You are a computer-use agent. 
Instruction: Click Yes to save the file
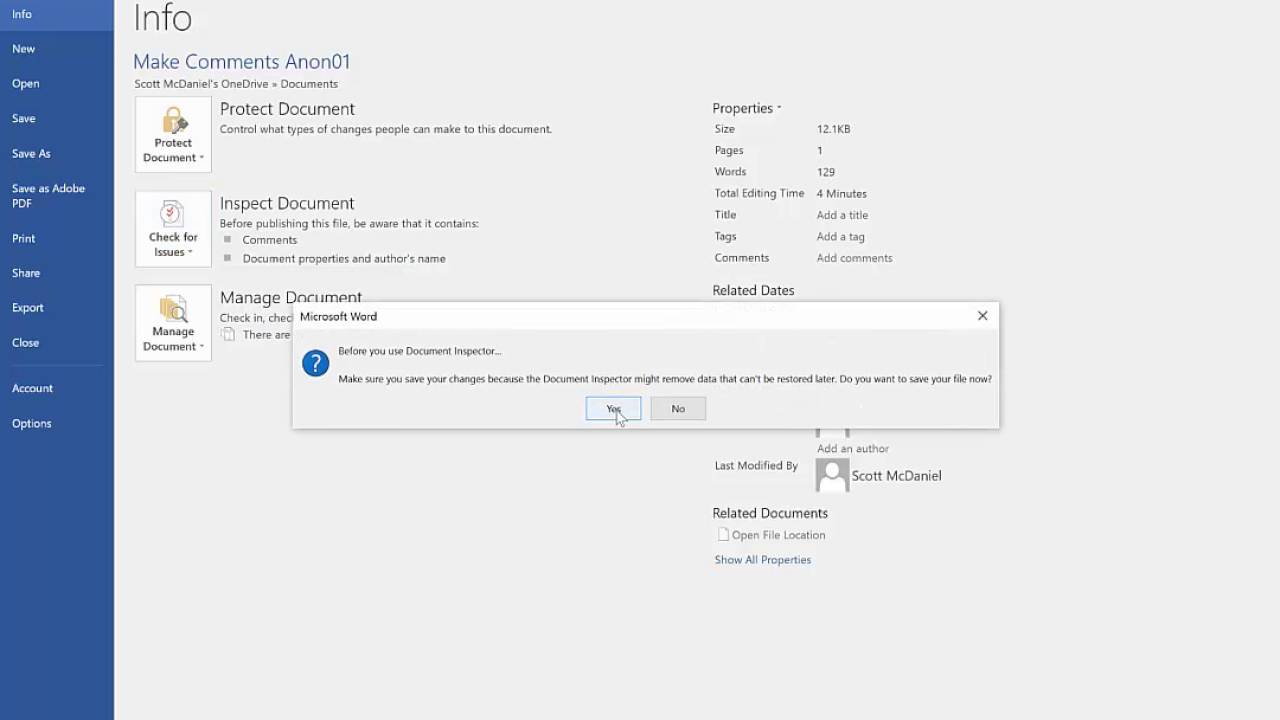coord(613,408)
